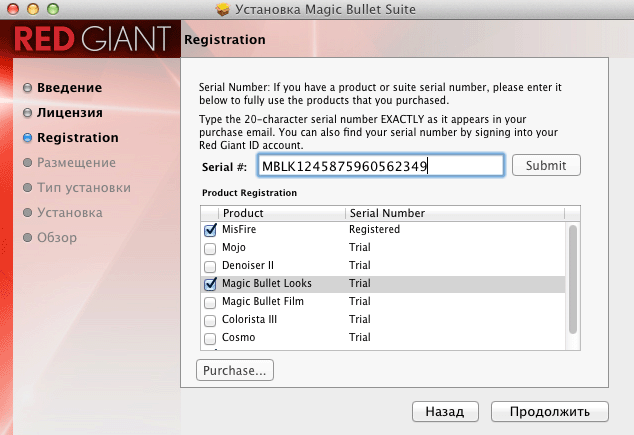Click the Trial status of Magic Bullet Film
Screen dimensions: 634x435
pos(360,301)
